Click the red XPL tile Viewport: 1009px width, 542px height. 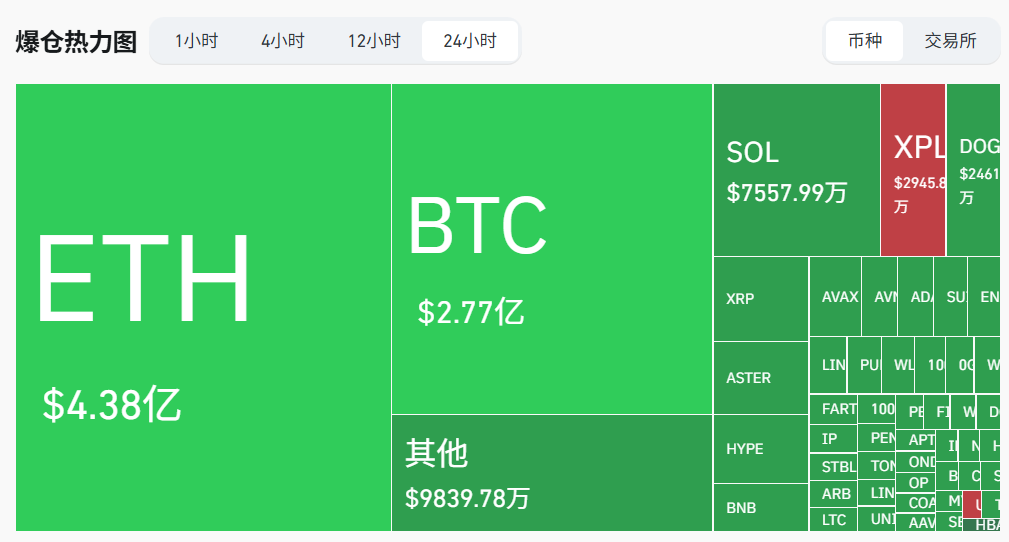click(x=913, y=170)
